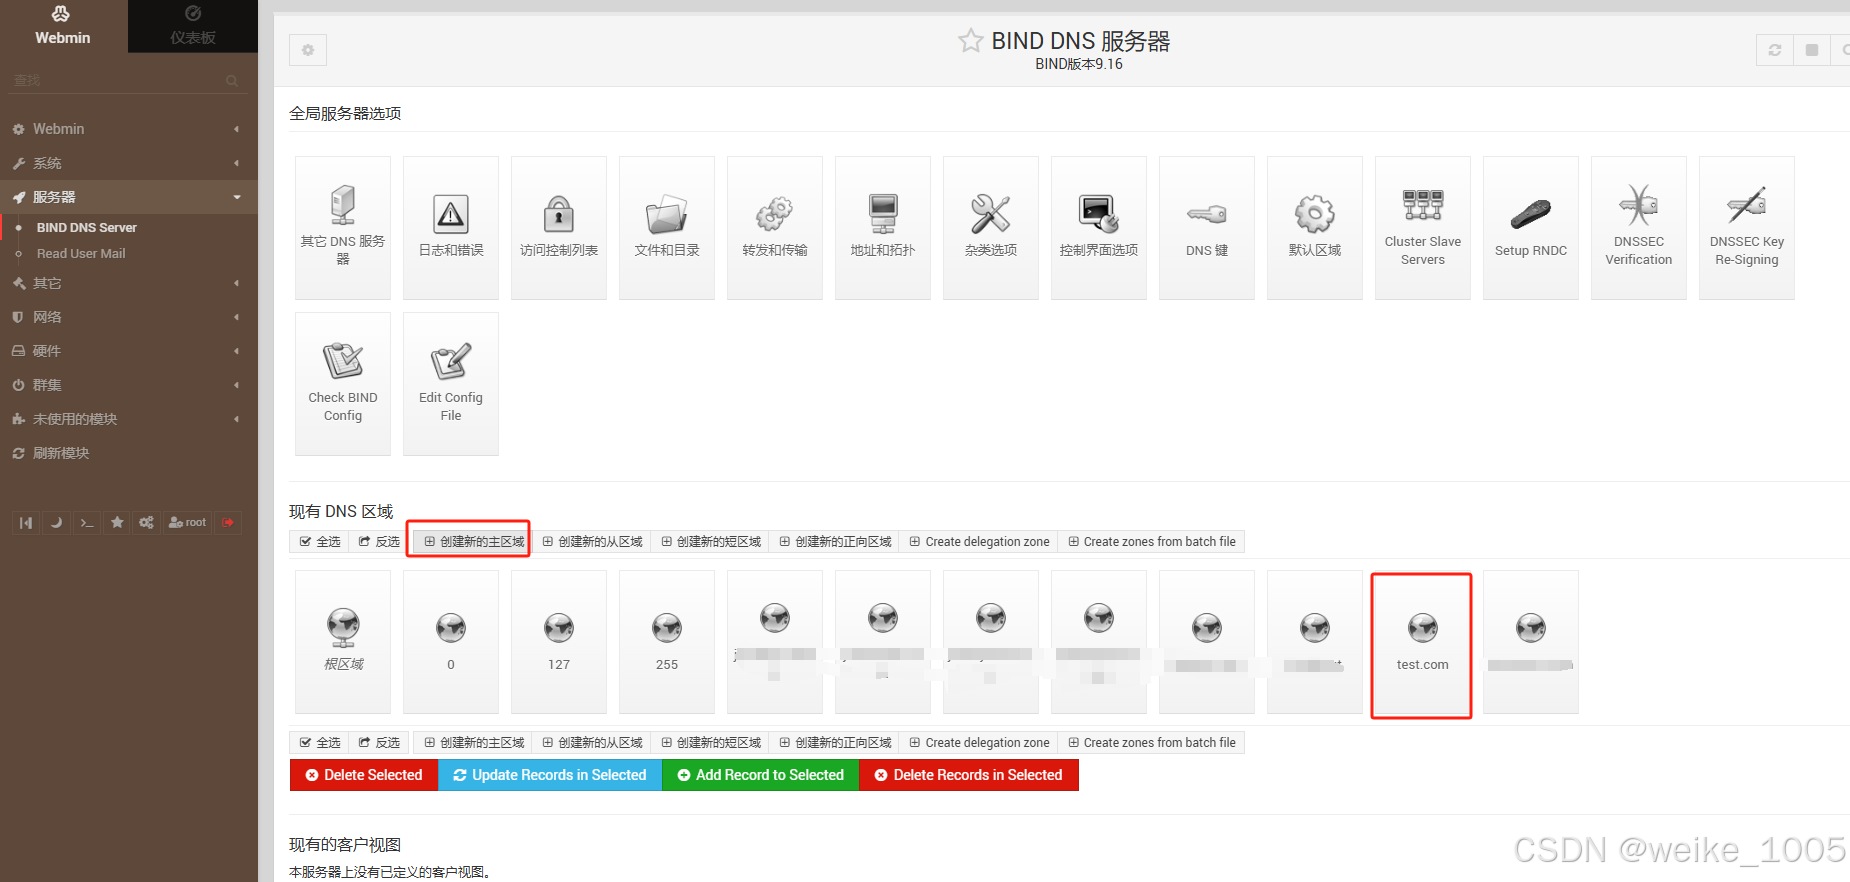1850x882 pixels.
Task: Click 全选 above the zone icons
Action: tap(320, 541)
